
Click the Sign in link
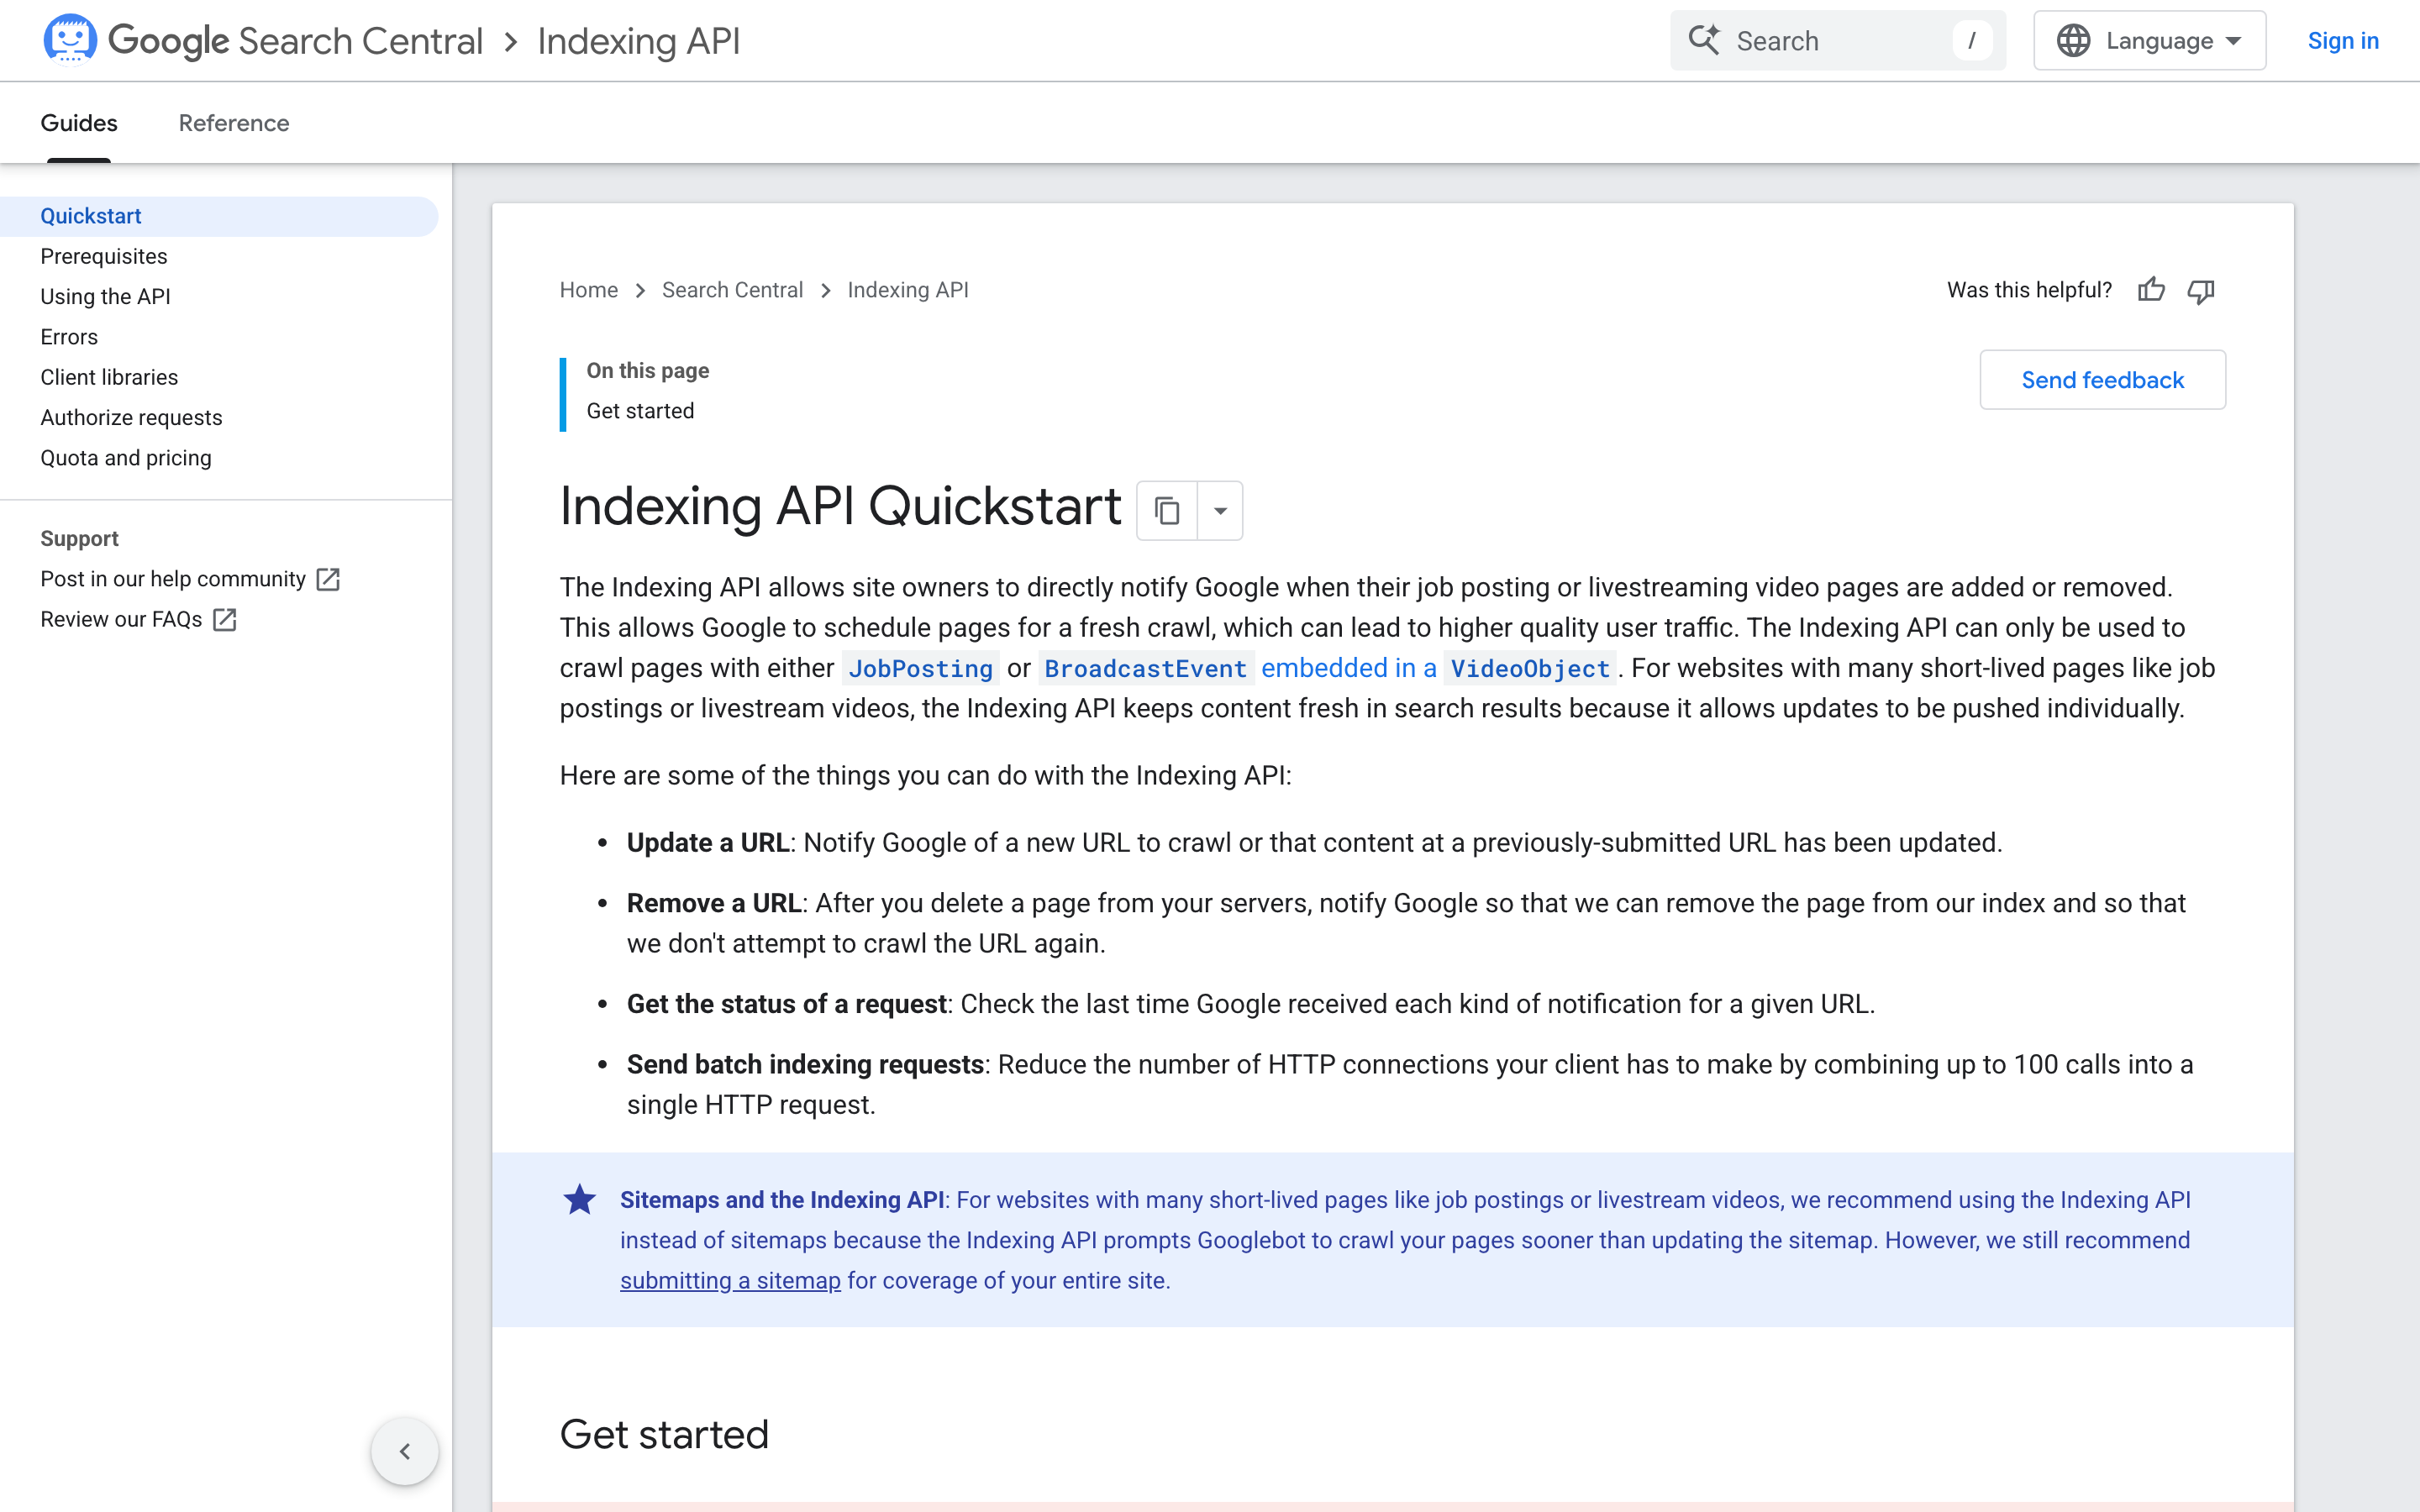pos(2342,41)
